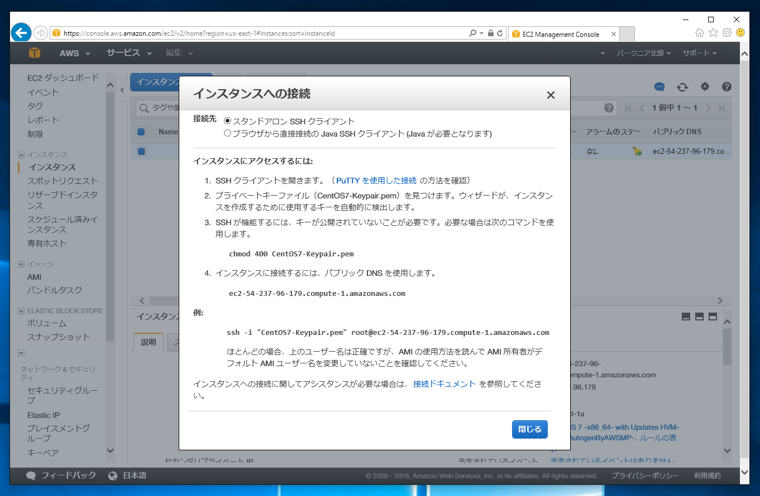Collapse the sidebar with left arrow toggle
Image resolution: width=760 pixels, height=496 pixels.
[122, 90]
